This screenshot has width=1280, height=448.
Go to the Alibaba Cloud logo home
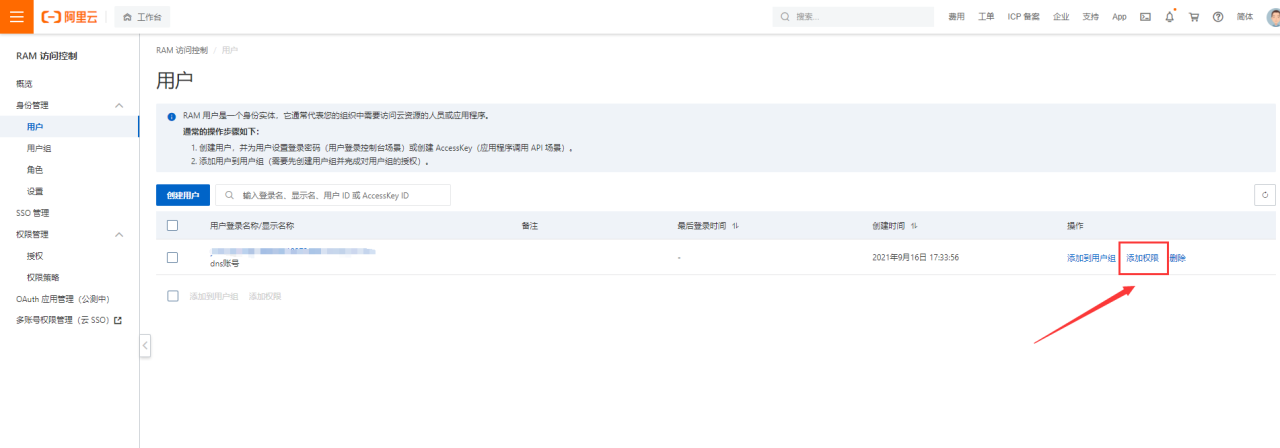click(69, 17)
